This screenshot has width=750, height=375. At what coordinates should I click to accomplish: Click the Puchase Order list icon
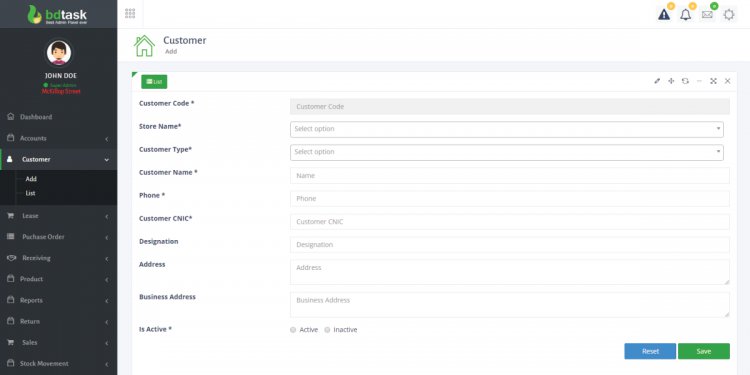[11, 237]
